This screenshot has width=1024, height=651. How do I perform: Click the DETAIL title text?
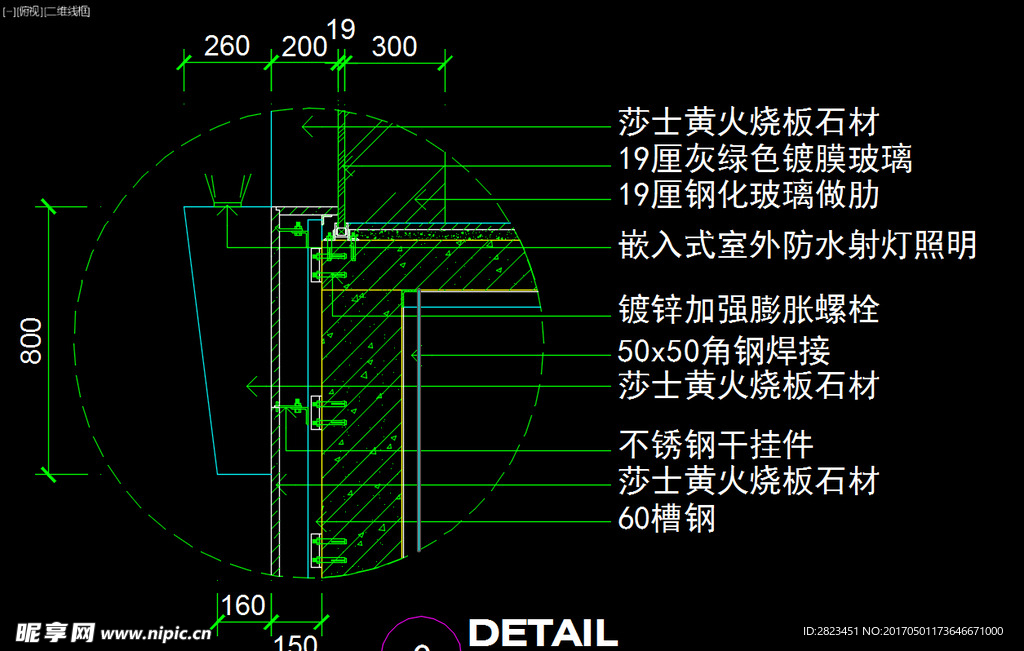(543, 633)
